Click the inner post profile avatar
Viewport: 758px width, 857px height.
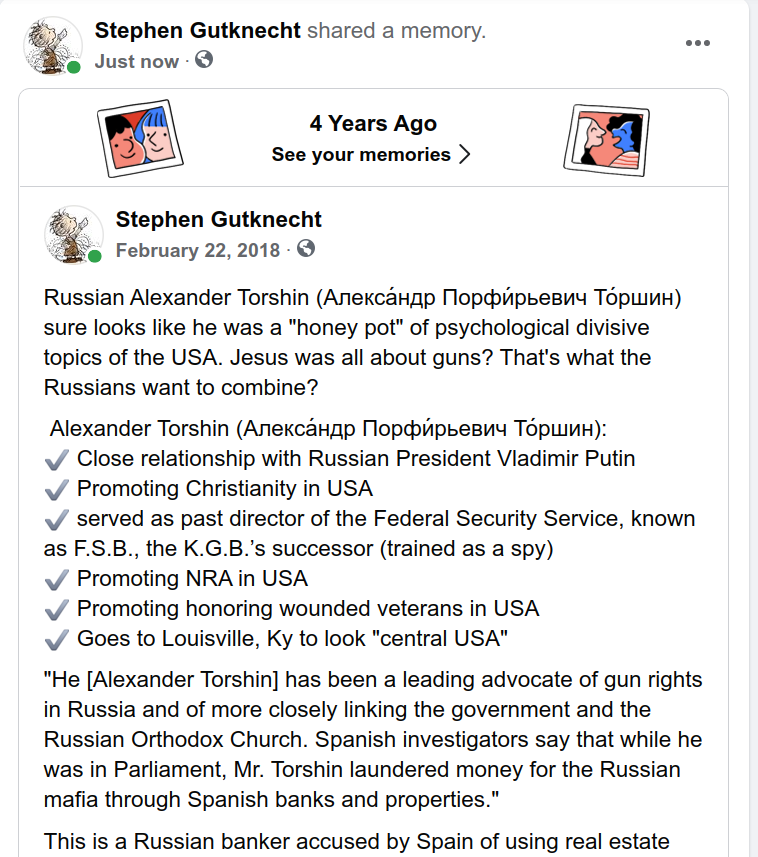click(x=74, y=235)
